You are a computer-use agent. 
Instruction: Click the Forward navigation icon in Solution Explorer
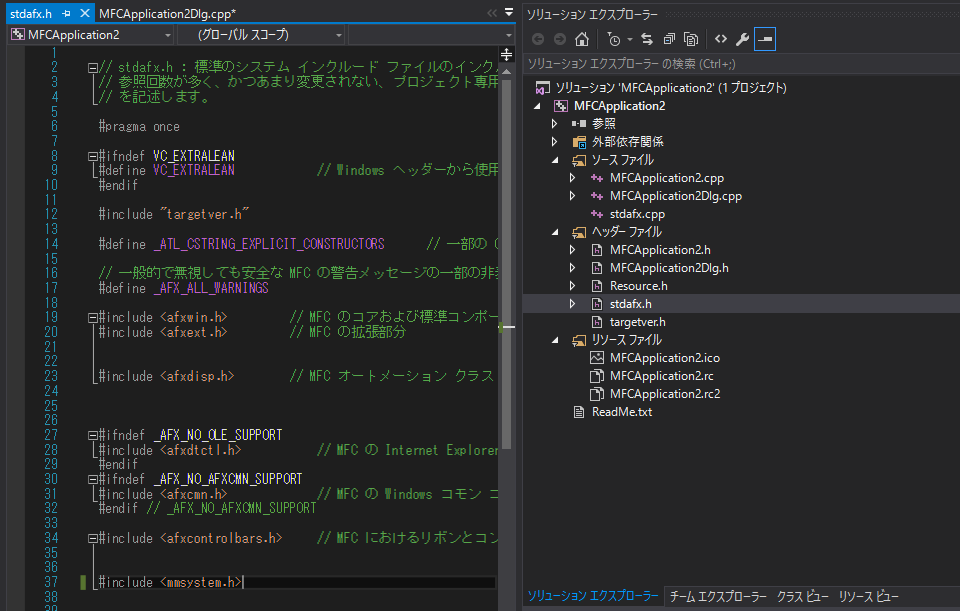point(560,39)
